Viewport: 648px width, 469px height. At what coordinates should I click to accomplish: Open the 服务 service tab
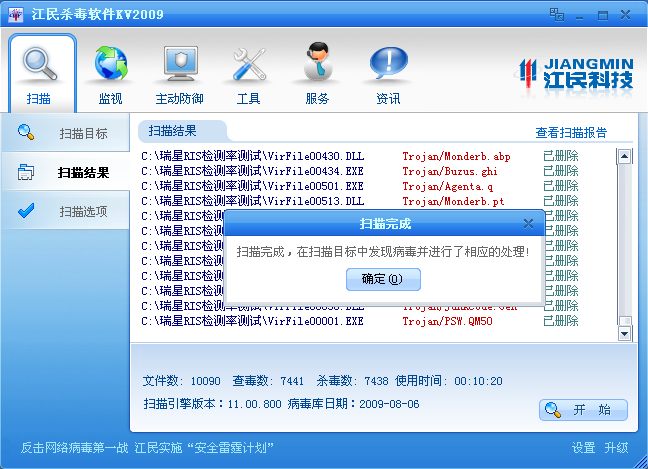[x=317, y=74]
